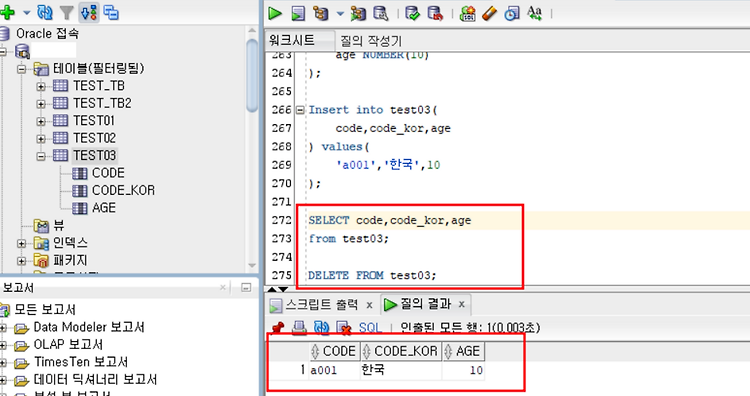
Task: Collapse the database connection node
Action: (3, 51)
